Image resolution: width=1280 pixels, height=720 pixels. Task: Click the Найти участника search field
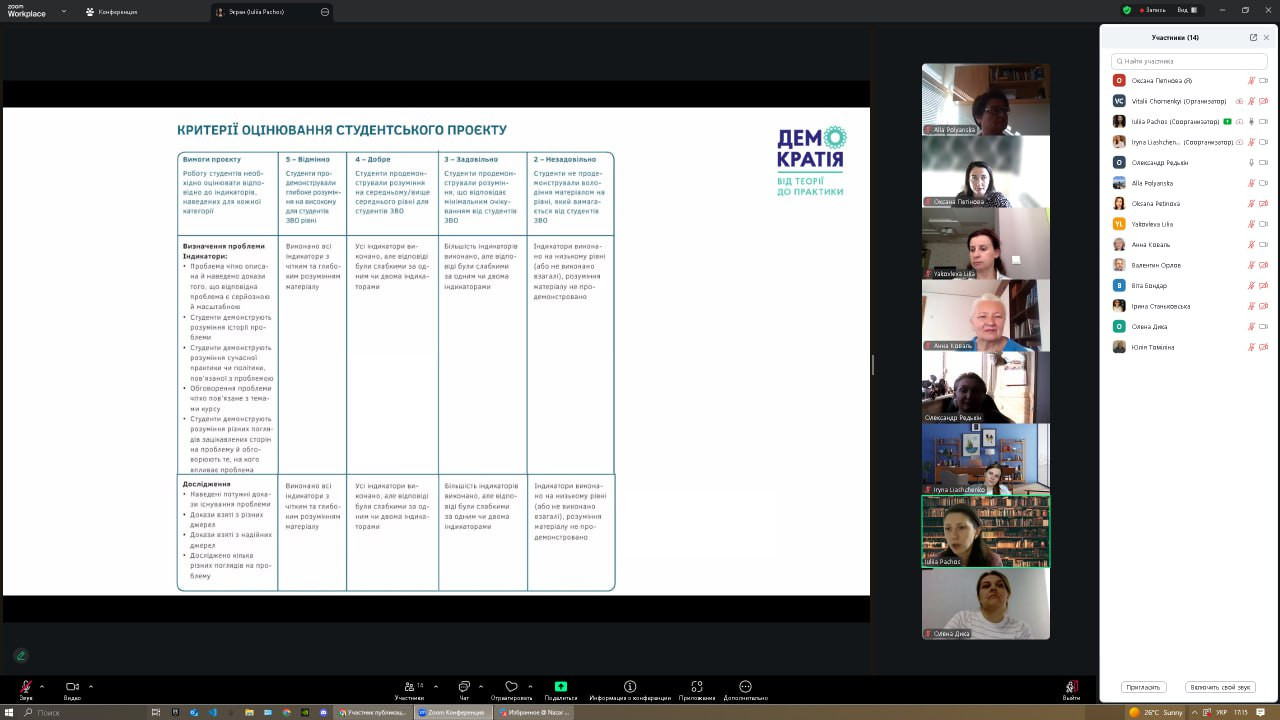pos(1189,61)
